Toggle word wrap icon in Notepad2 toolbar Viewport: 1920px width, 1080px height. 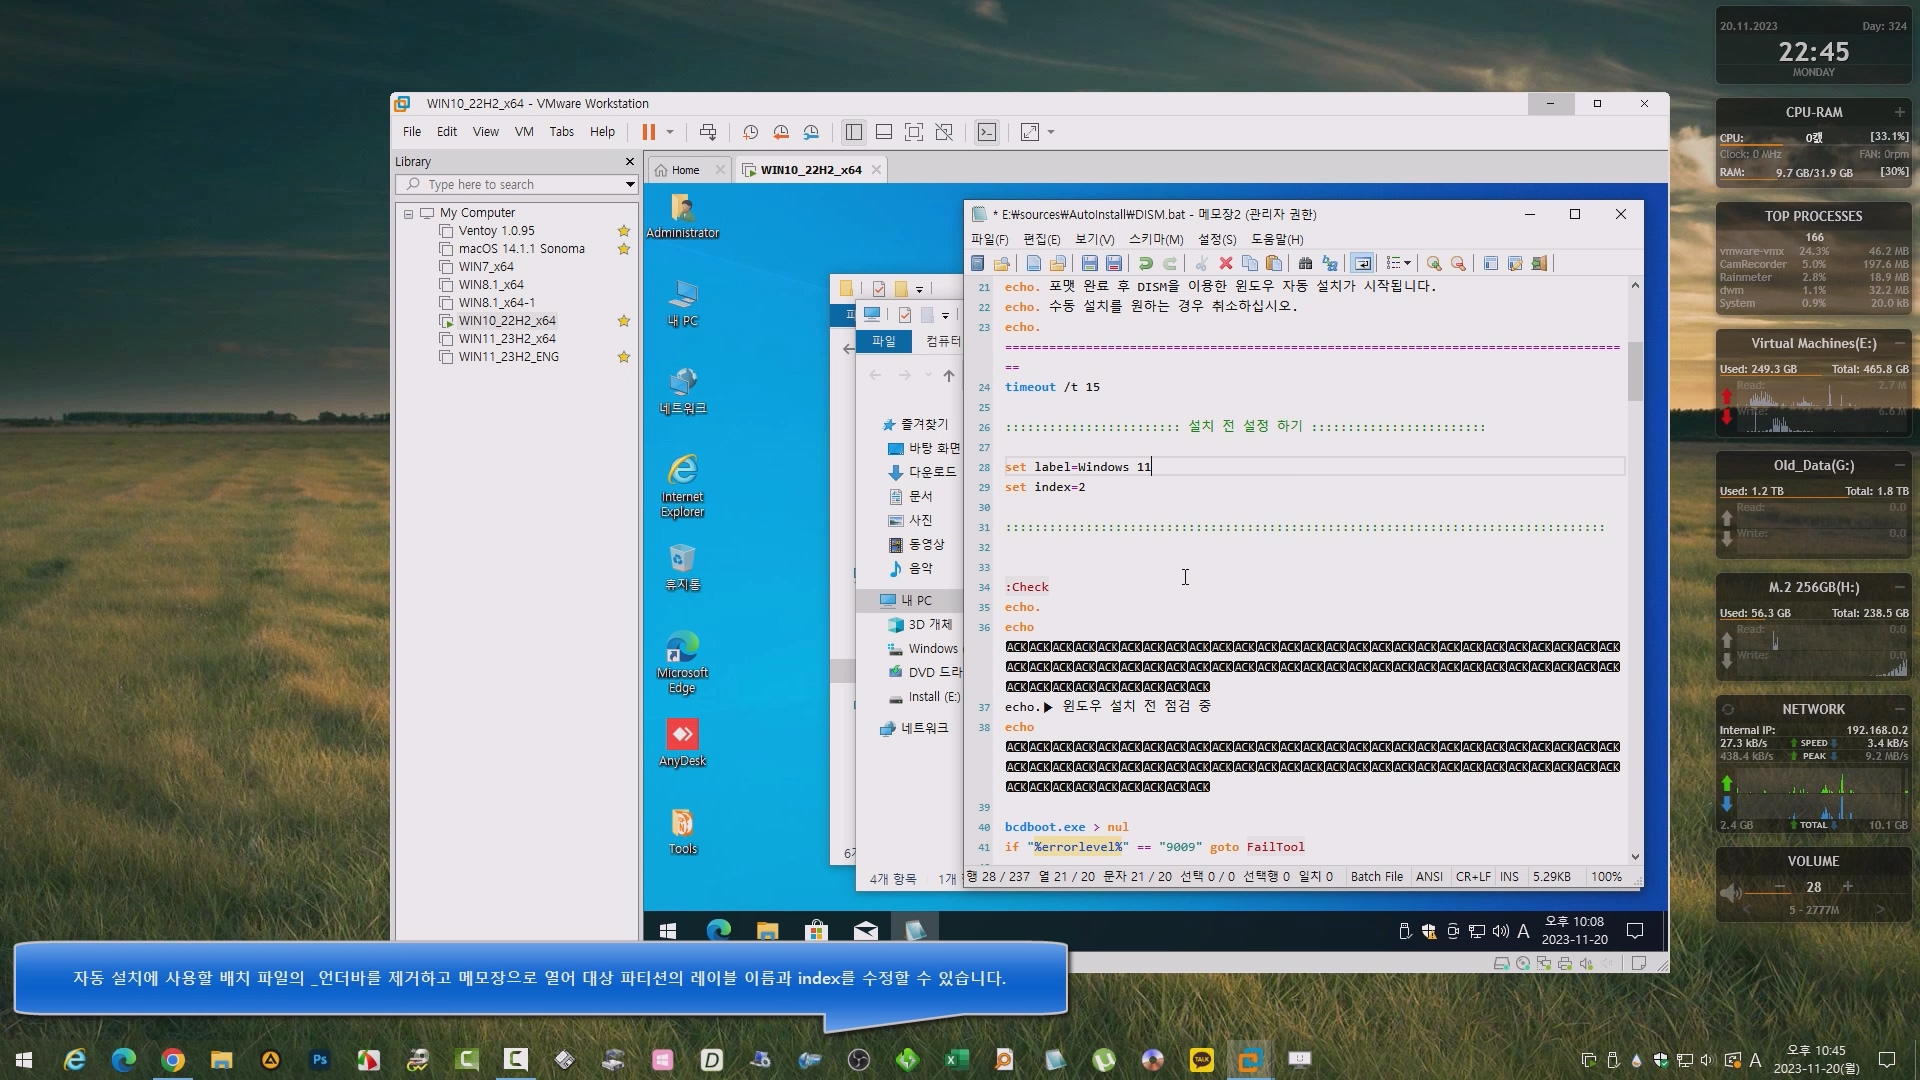click(1362, 263)
